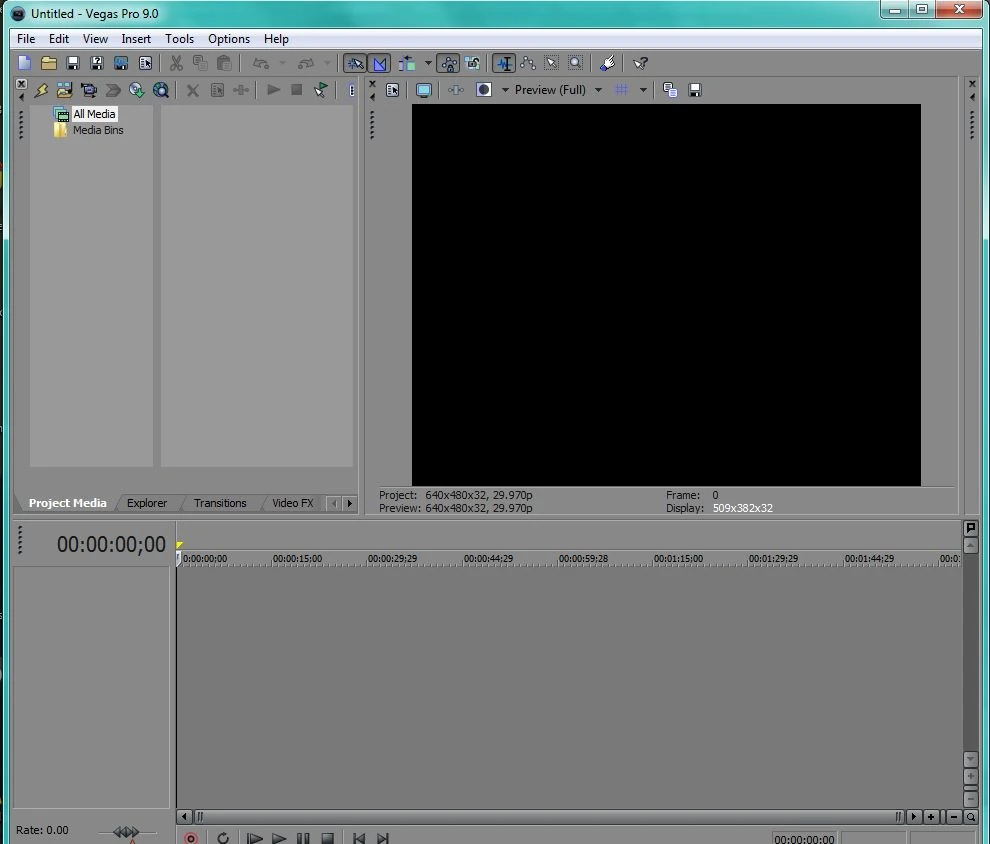Switch to the Explorer tab

(147, 503)
